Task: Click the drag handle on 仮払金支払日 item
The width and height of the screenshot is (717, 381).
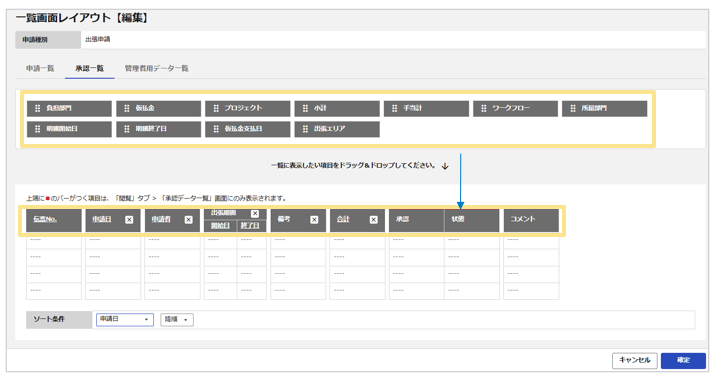Action: click(x=216, y=129)
